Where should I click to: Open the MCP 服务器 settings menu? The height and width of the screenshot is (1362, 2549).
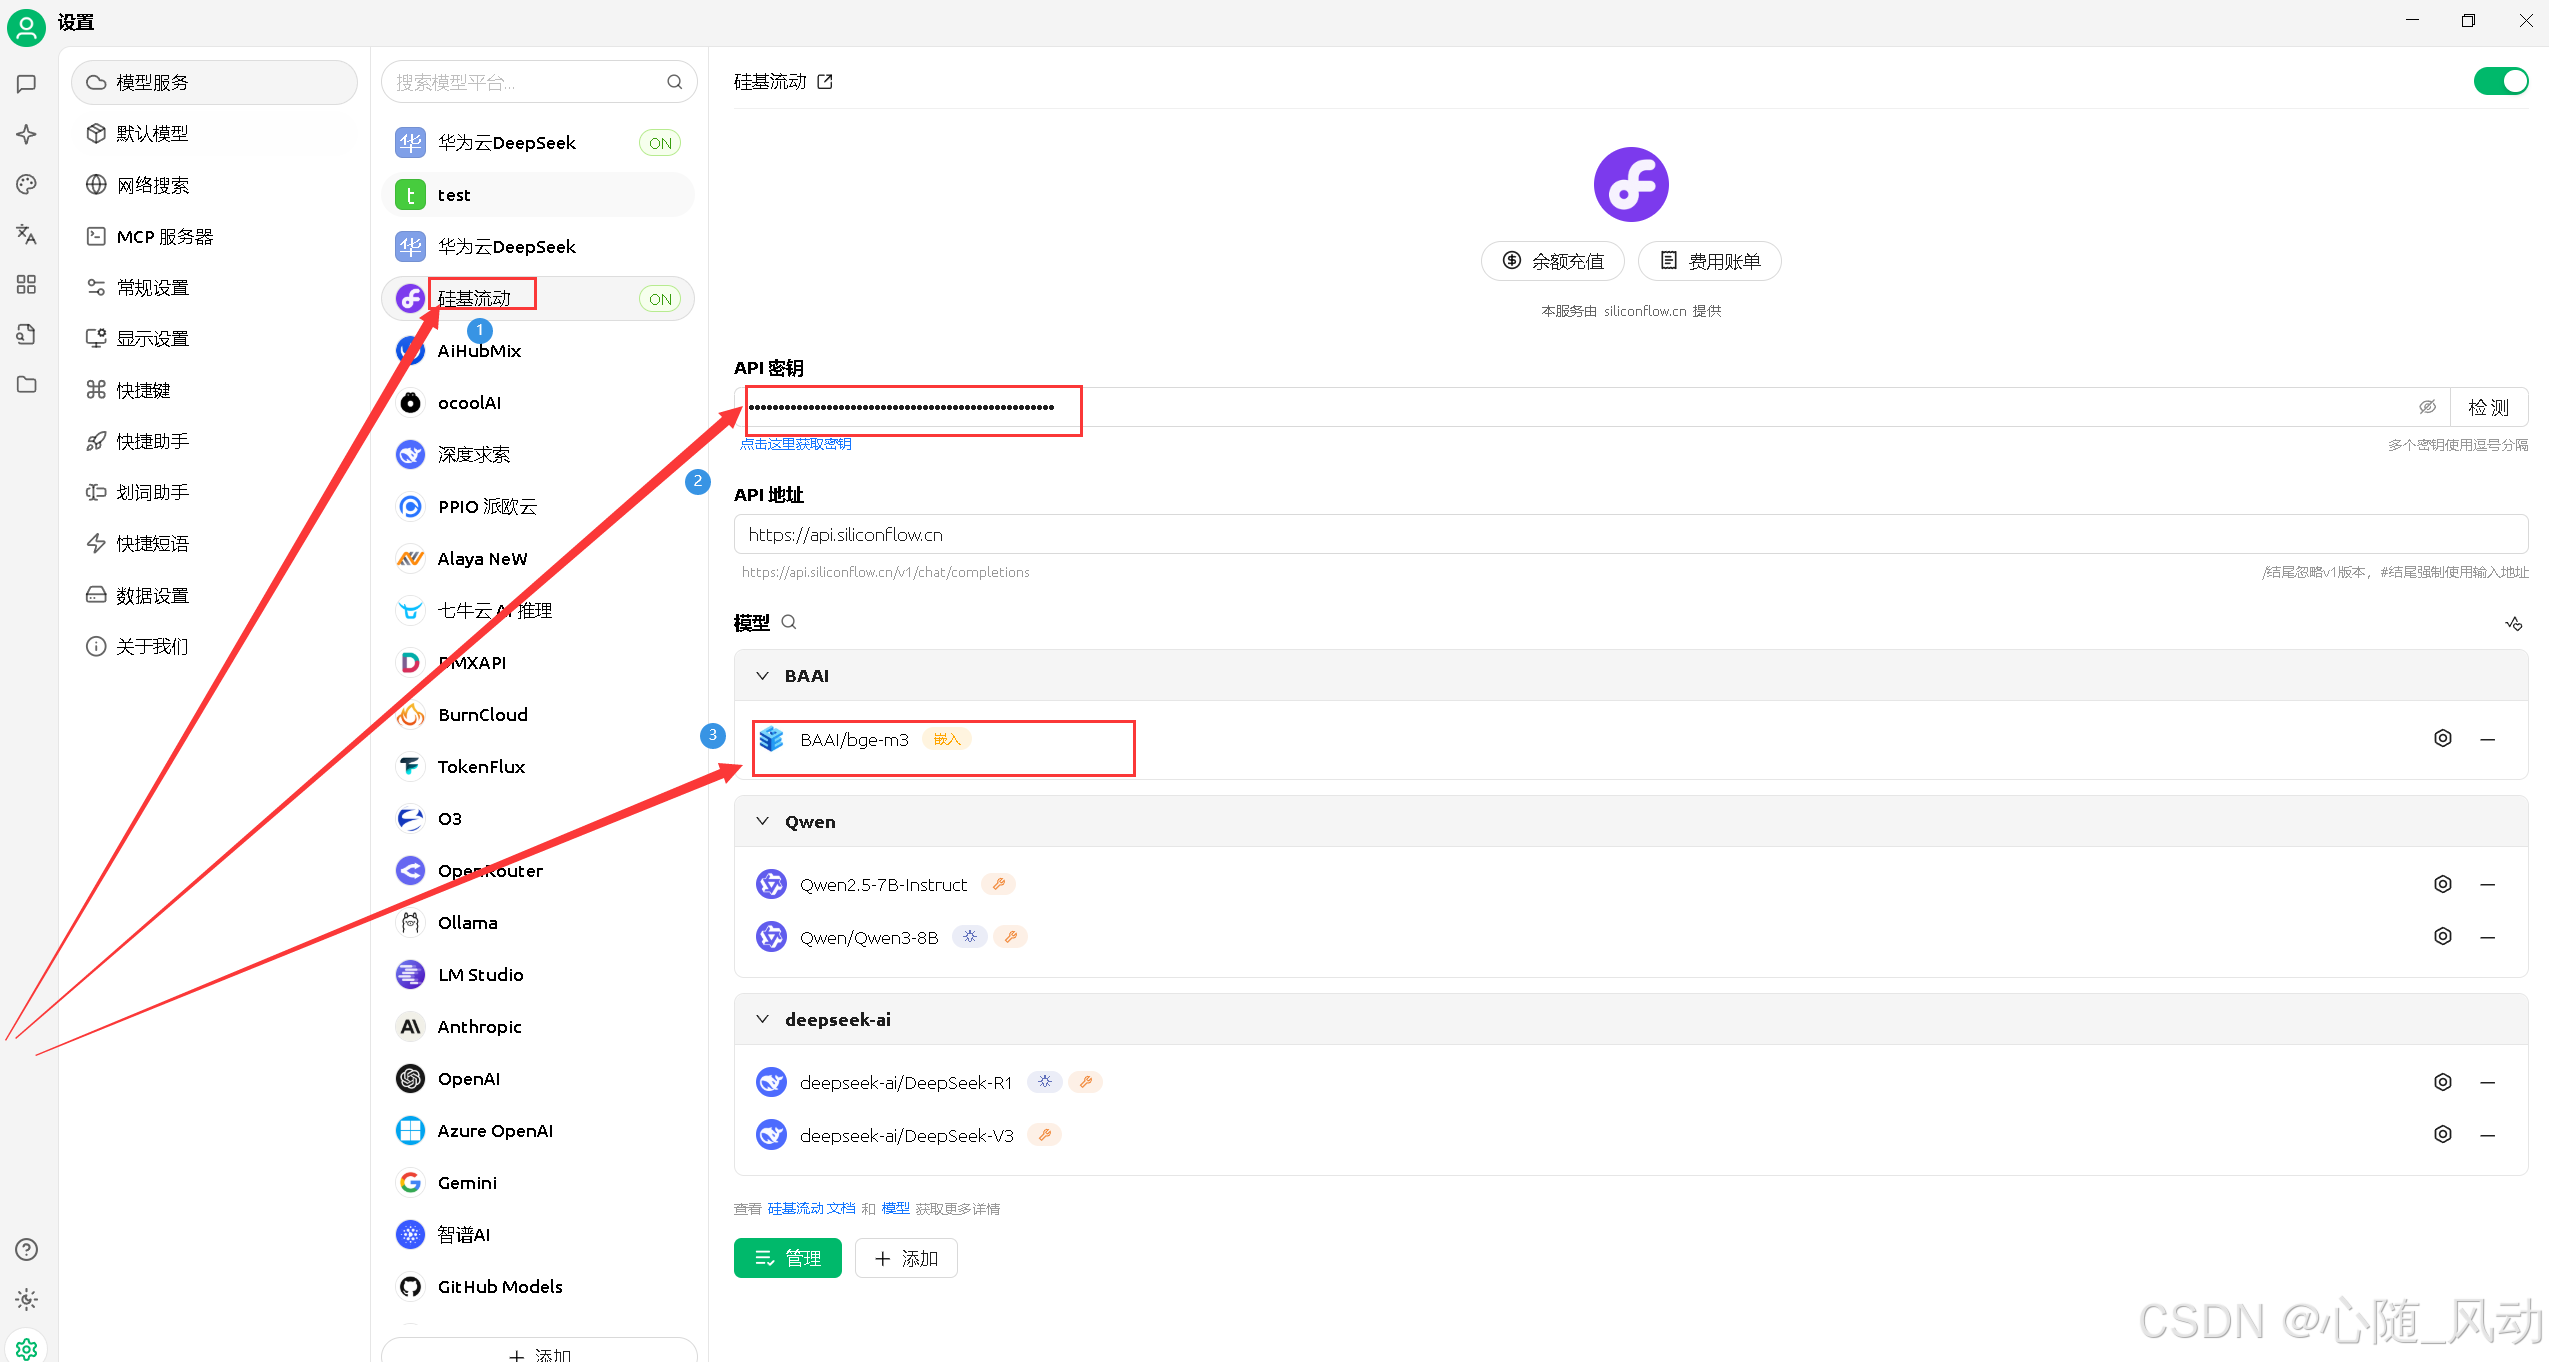(x=164, y=237)
